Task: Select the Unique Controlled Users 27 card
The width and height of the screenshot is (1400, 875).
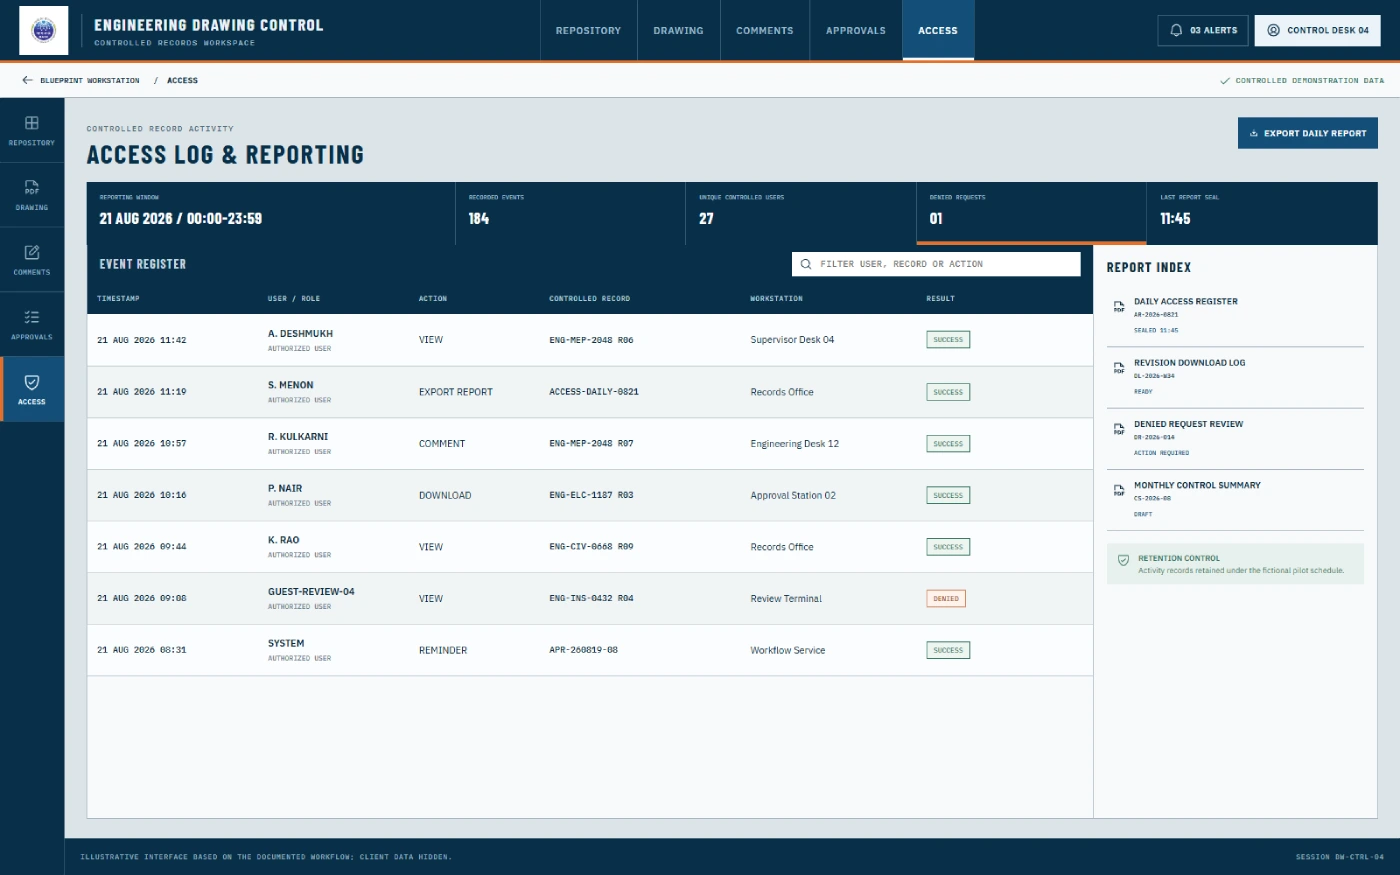Action: pyautogui.click(x=801, y=213)
